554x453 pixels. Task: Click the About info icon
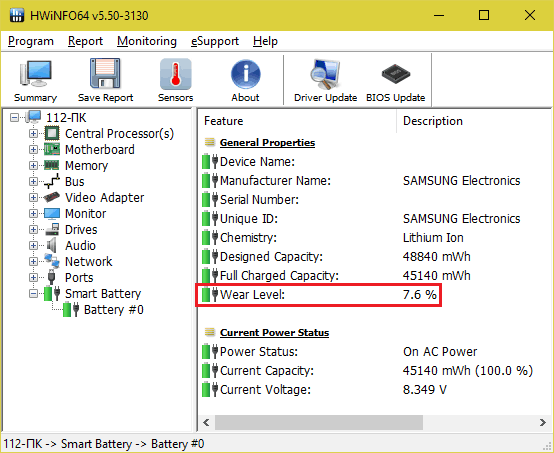(x=246, y=74)
